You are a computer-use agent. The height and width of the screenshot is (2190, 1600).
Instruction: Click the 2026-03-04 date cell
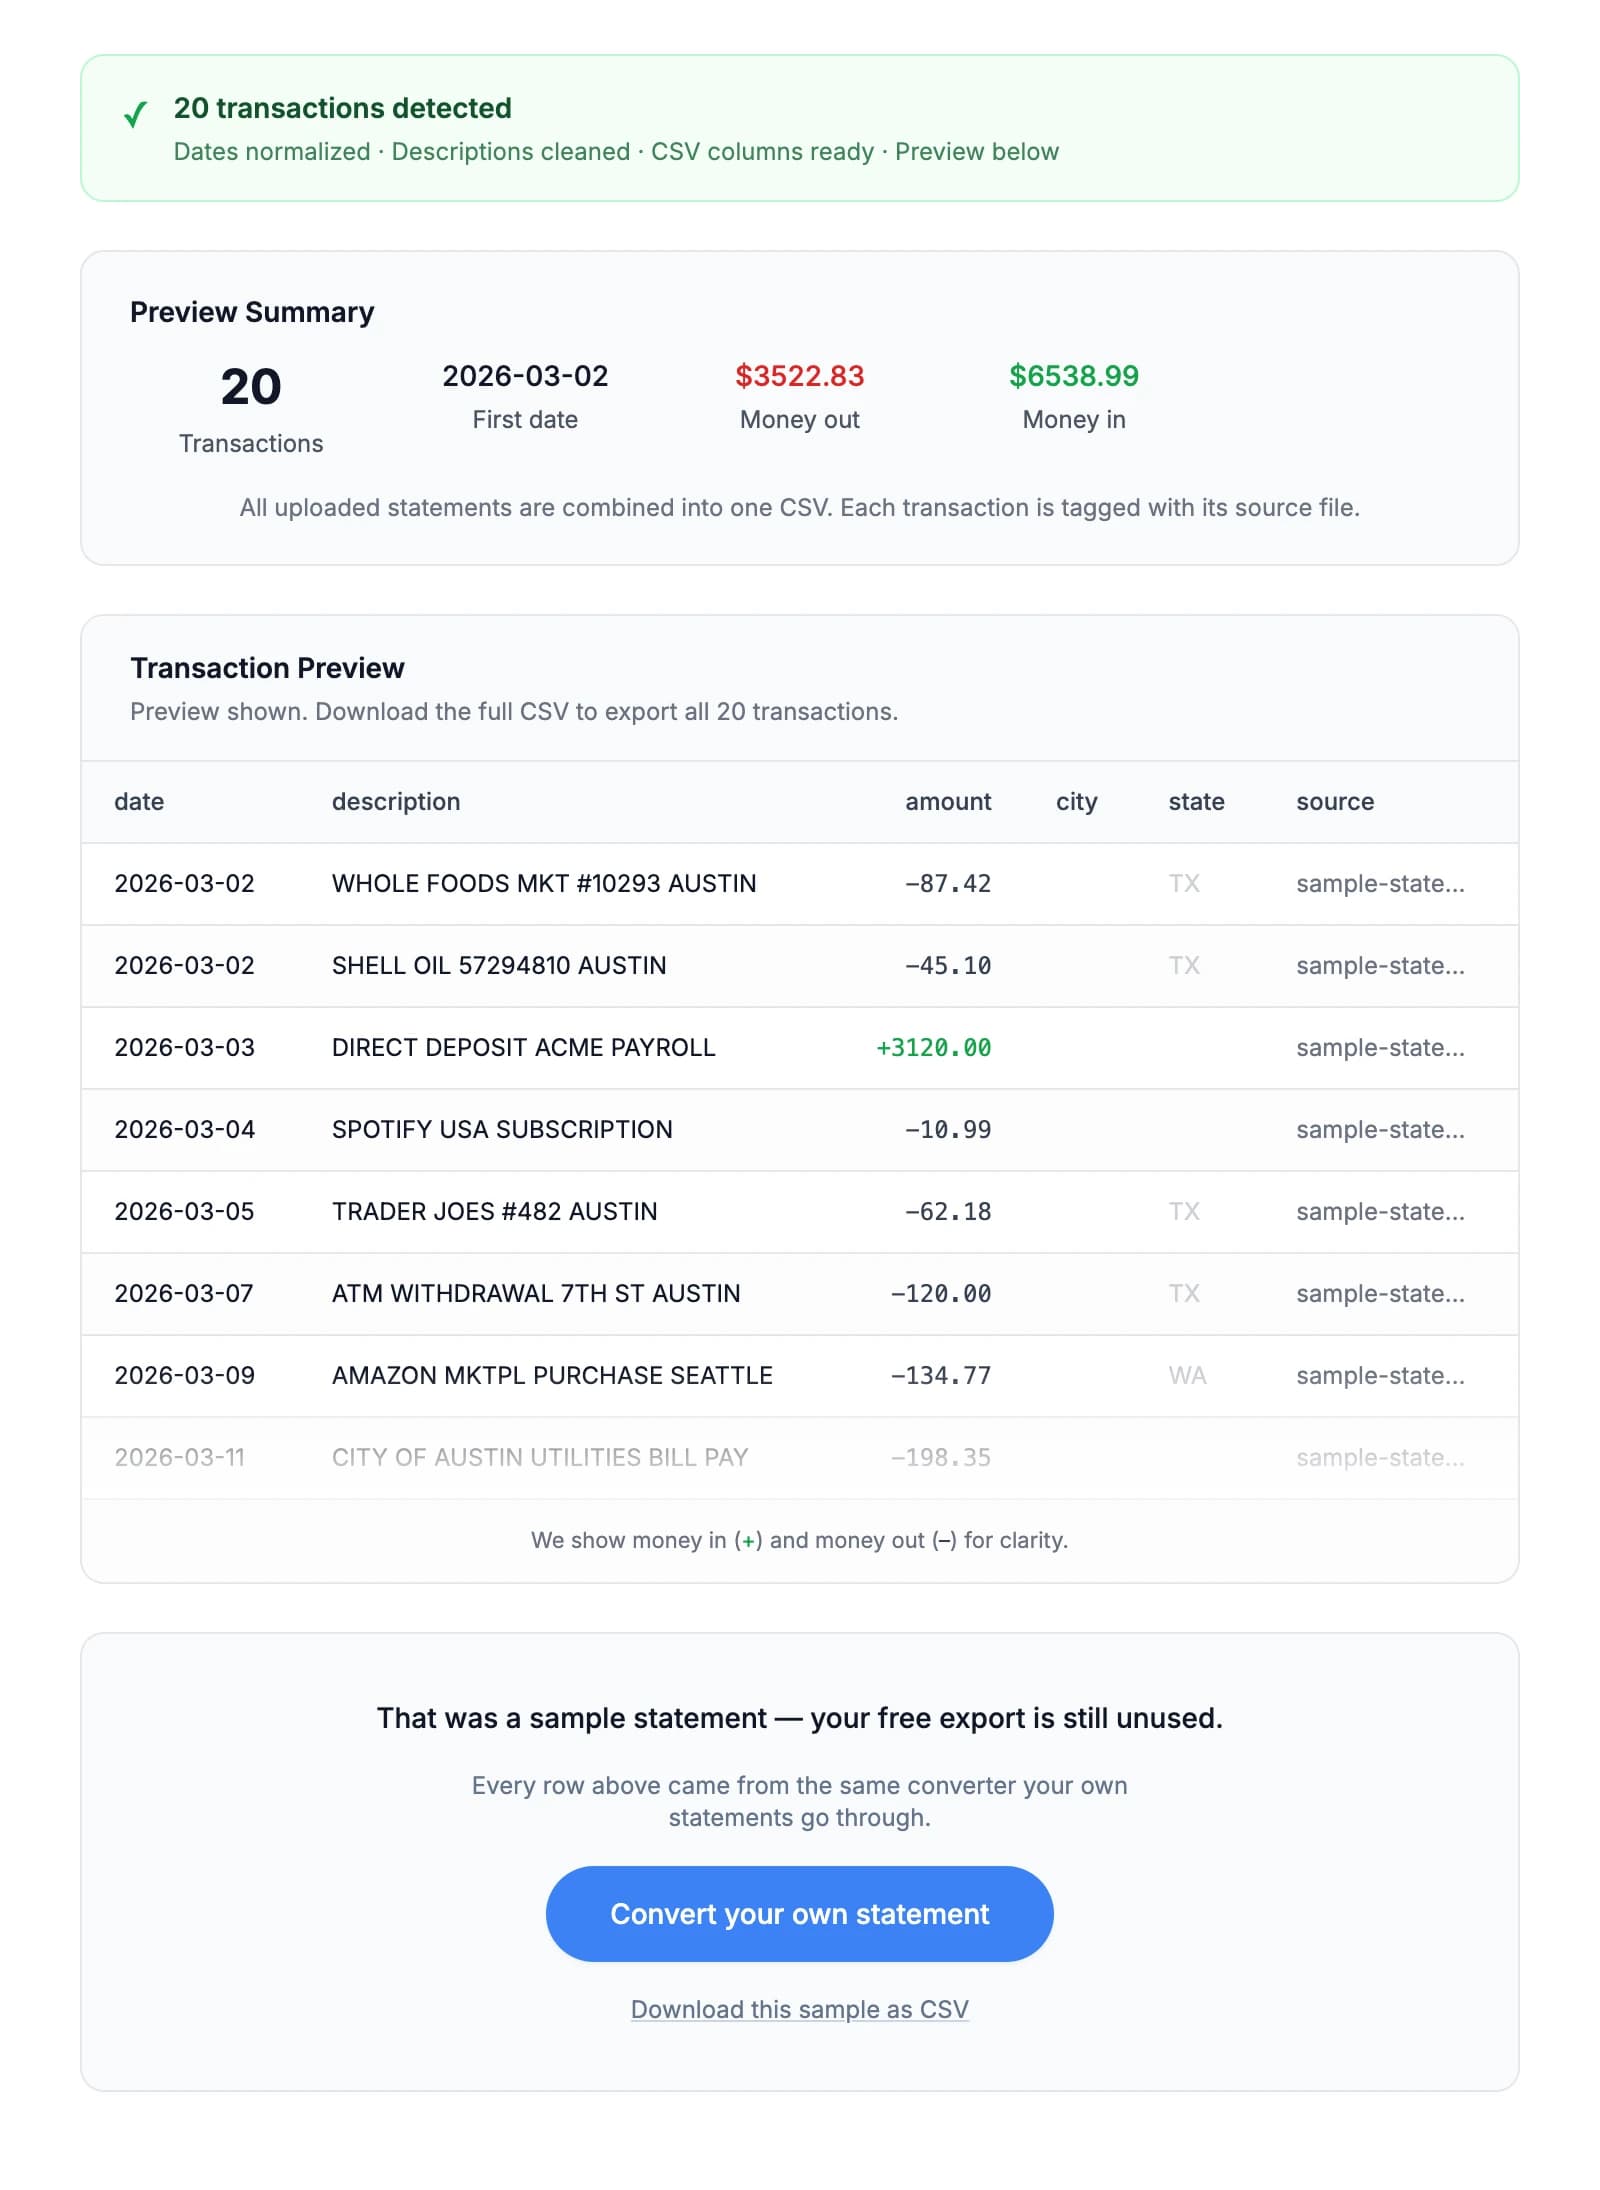[184, 1129]
